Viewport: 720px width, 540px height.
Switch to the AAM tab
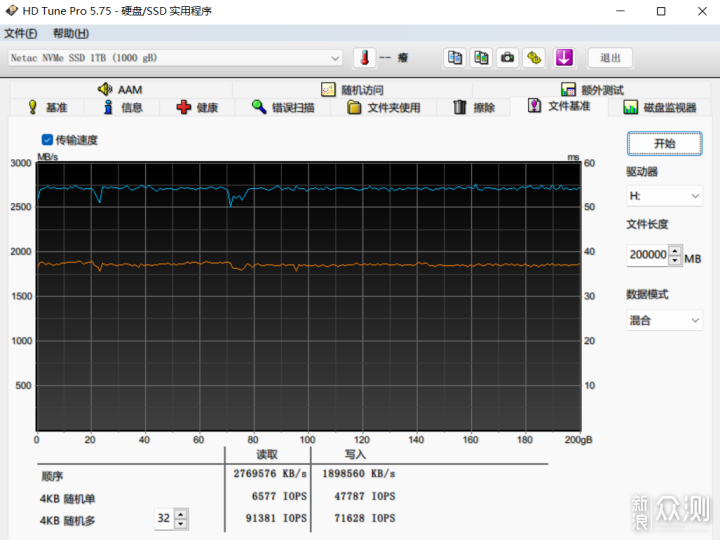coord(120,90)
